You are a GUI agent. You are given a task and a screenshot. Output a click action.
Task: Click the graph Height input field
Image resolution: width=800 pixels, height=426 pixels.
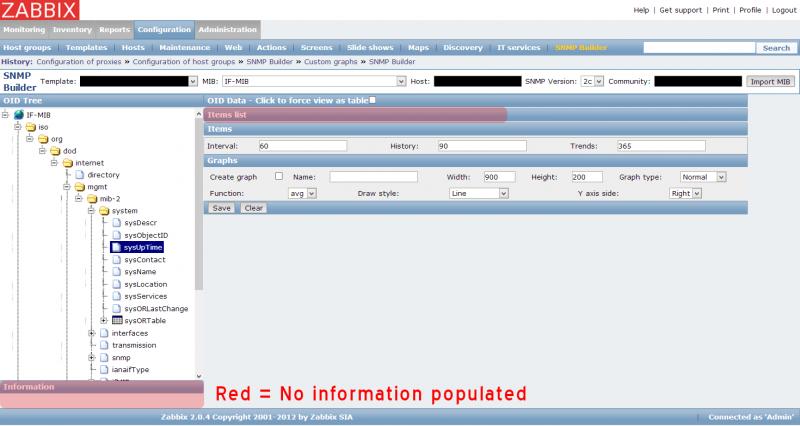click(587, 177)
